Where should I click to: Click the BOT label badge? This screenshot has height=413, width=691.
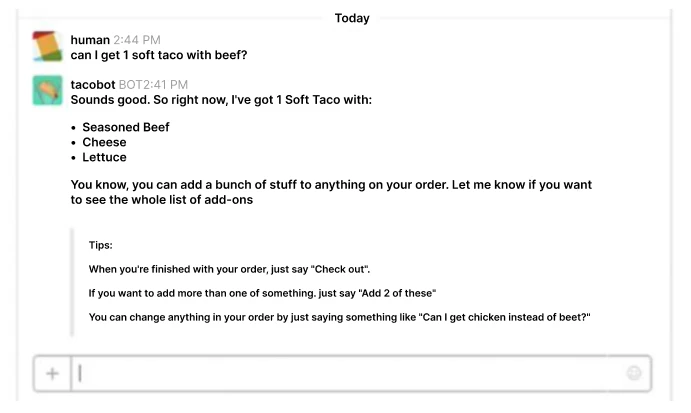130,85
